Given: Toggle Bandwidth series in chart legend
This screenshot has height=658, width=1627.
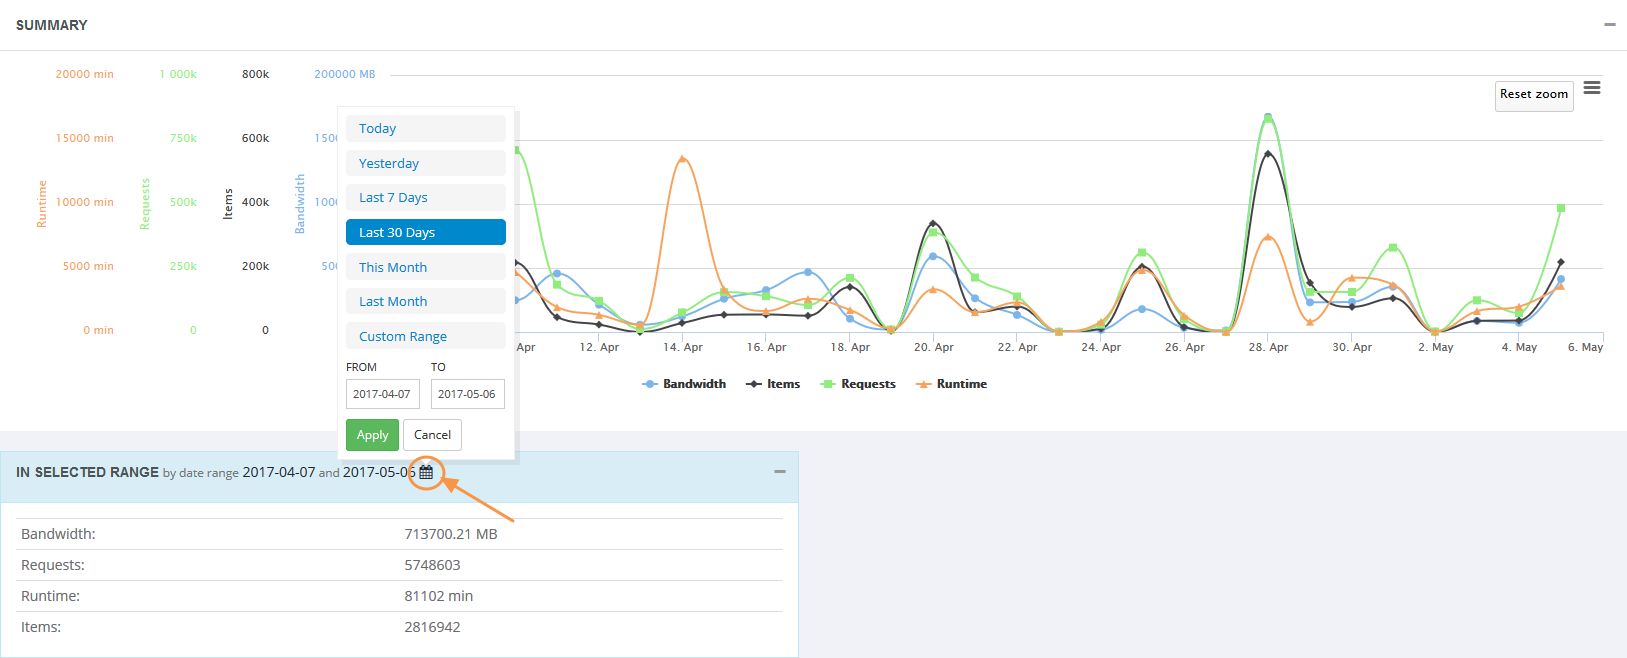Looking at the screenshot, I should 684,384.
